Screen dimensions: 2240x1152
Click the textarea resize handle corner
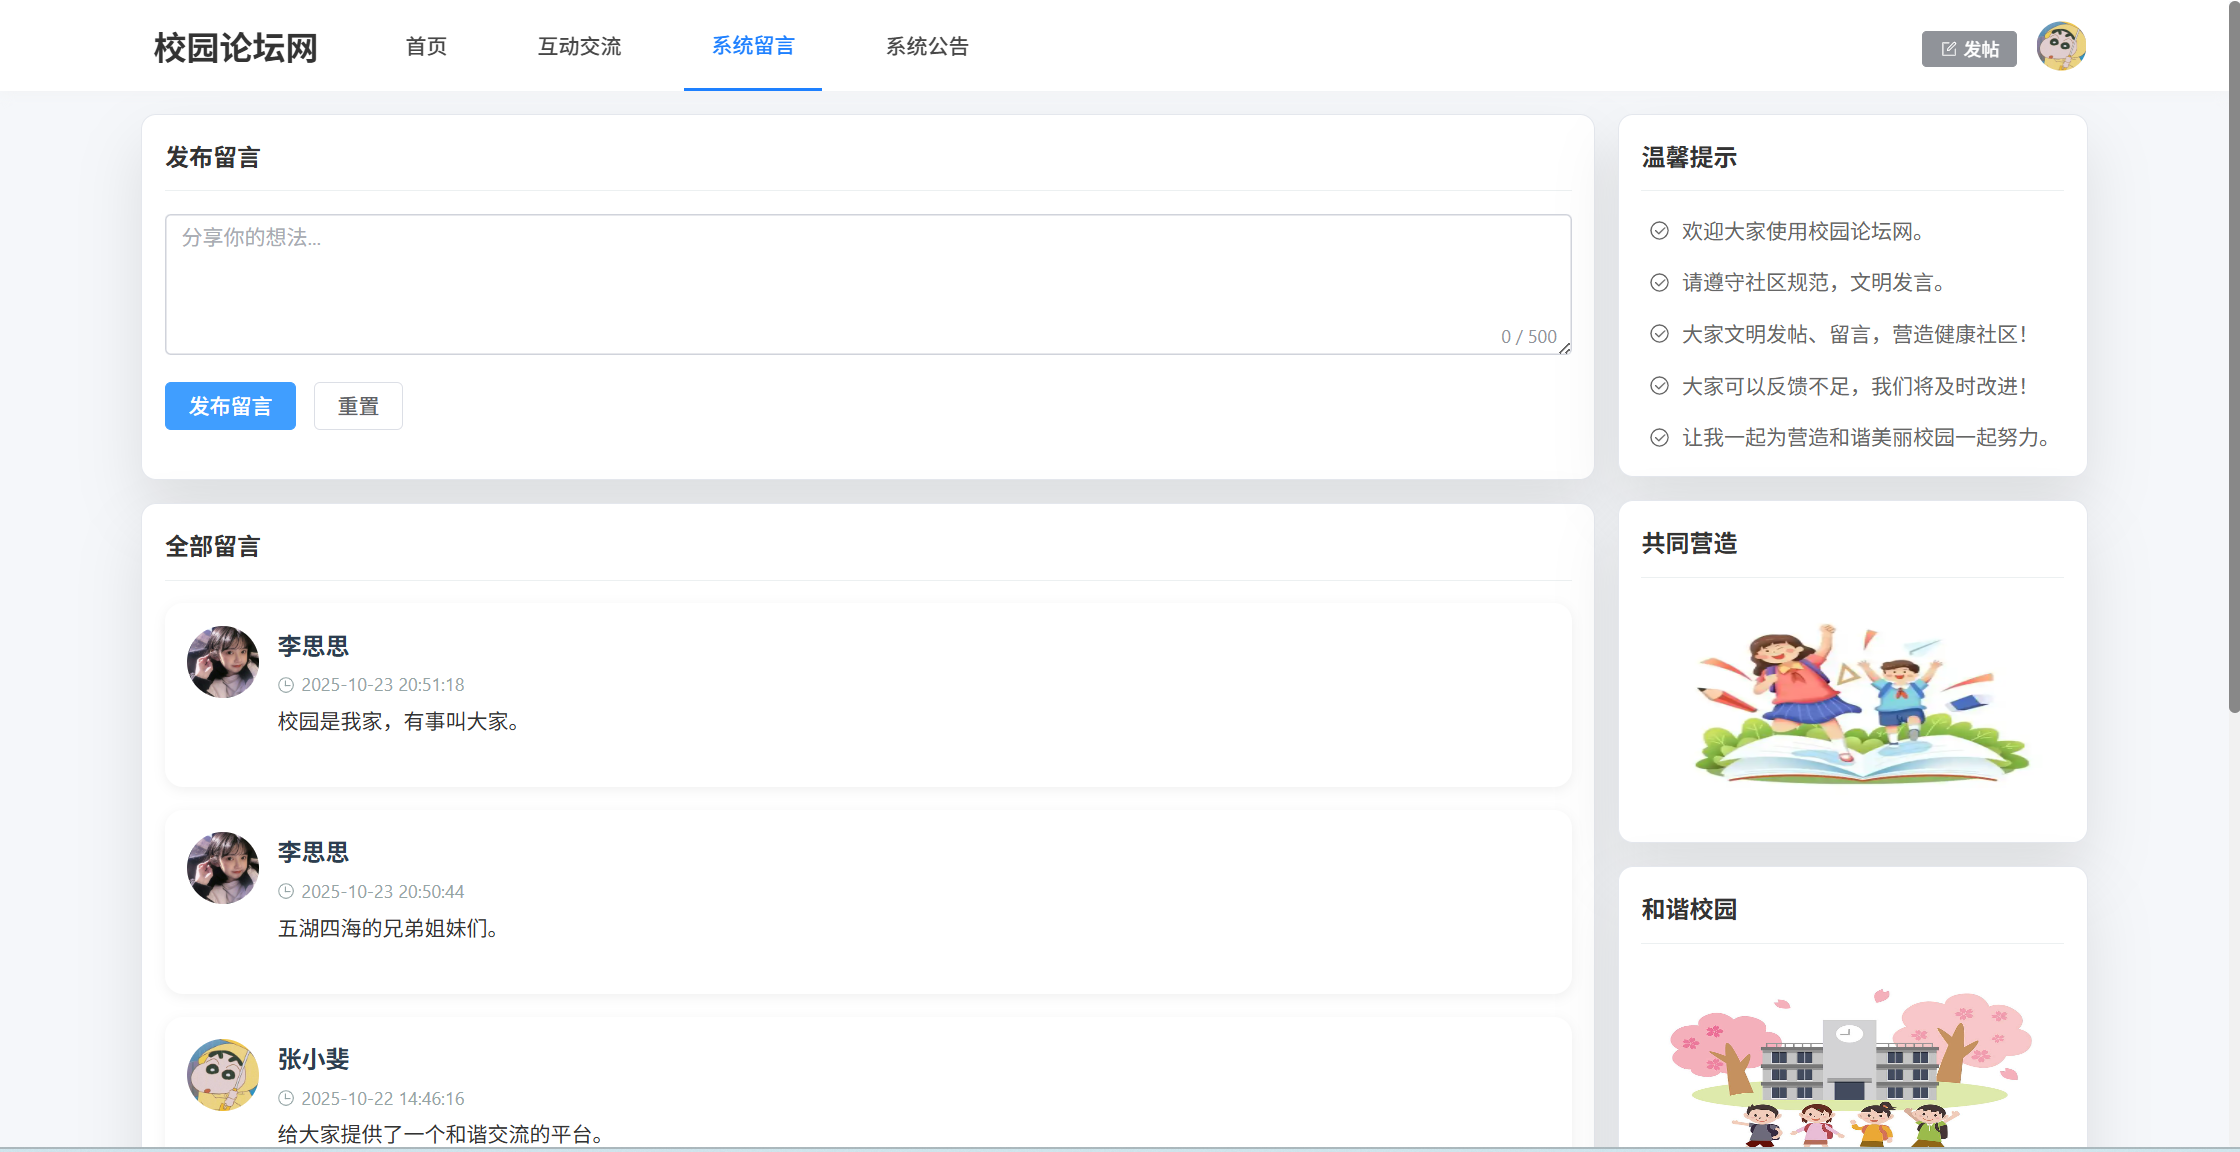tap(1565, 348)
